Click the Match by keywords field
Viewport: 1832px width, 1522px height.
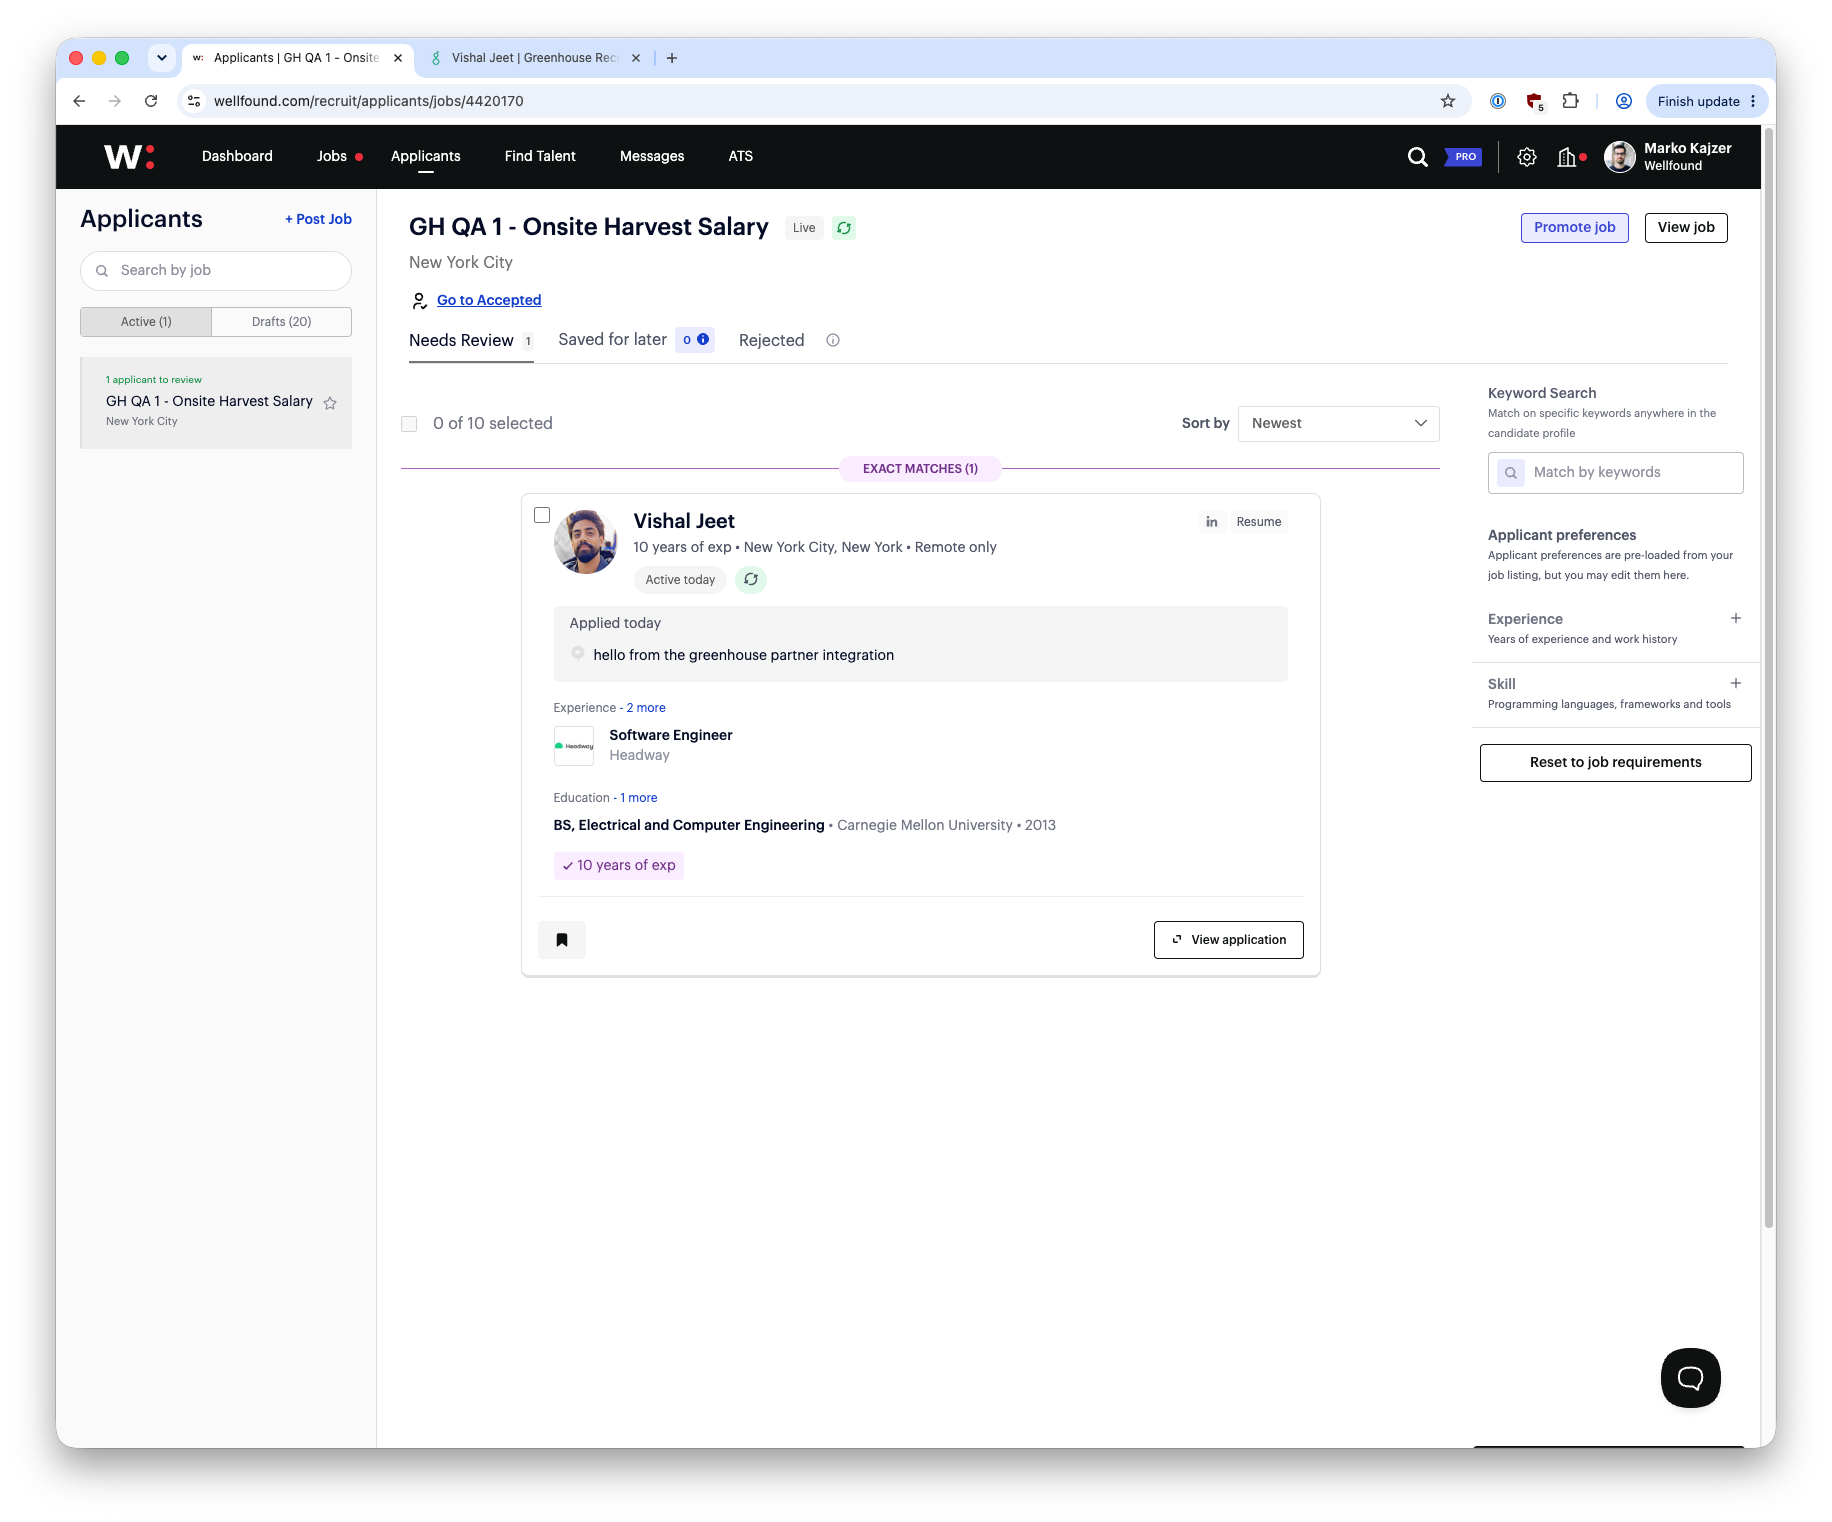pos(1615,473)
